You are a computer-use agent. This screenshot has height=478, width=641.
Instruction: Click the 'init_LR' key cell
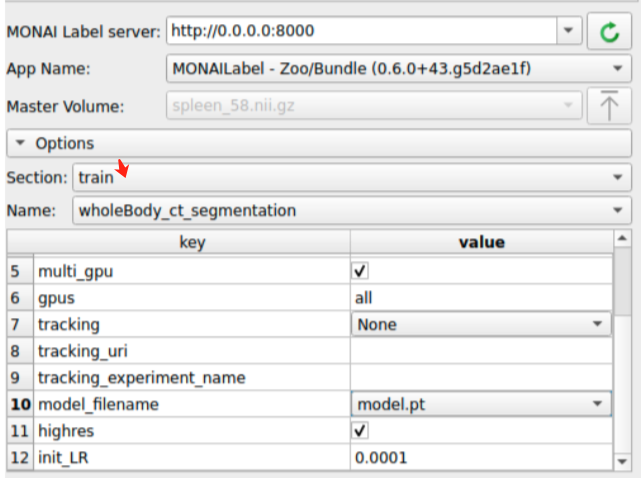(192, 457)
